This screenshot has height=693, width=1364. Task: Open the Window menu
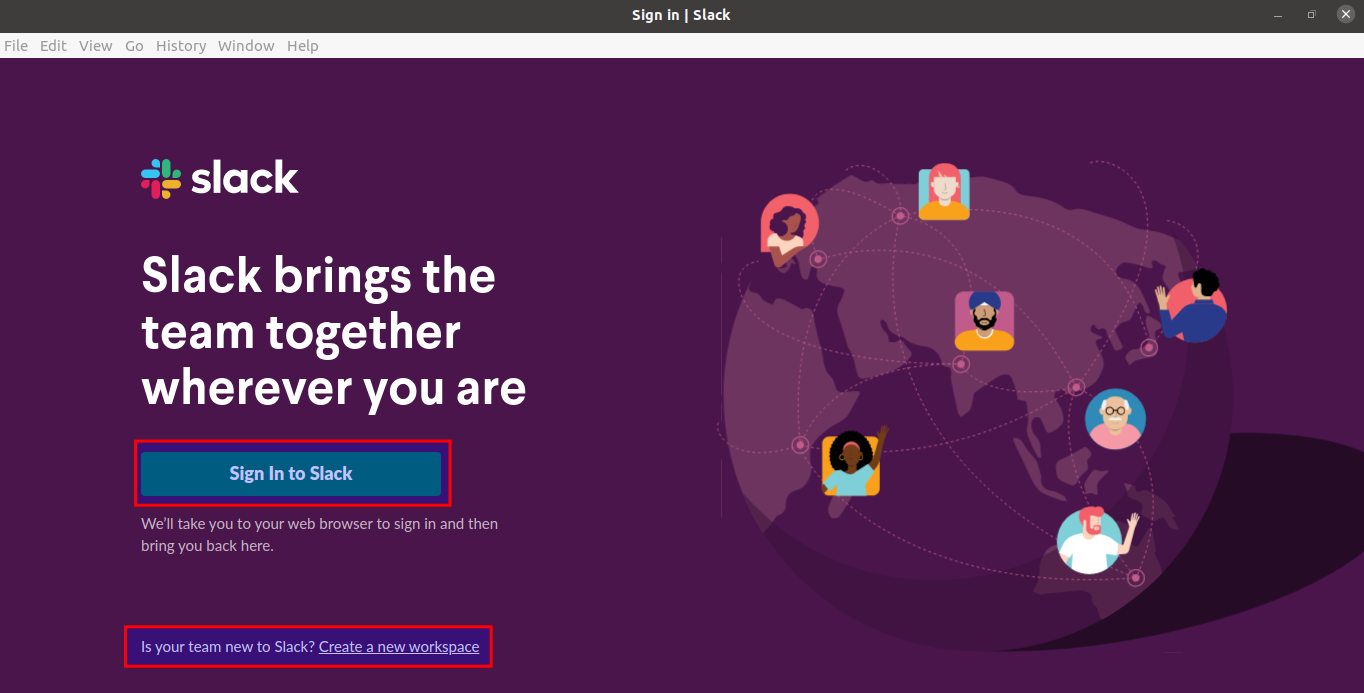point(246,46)
